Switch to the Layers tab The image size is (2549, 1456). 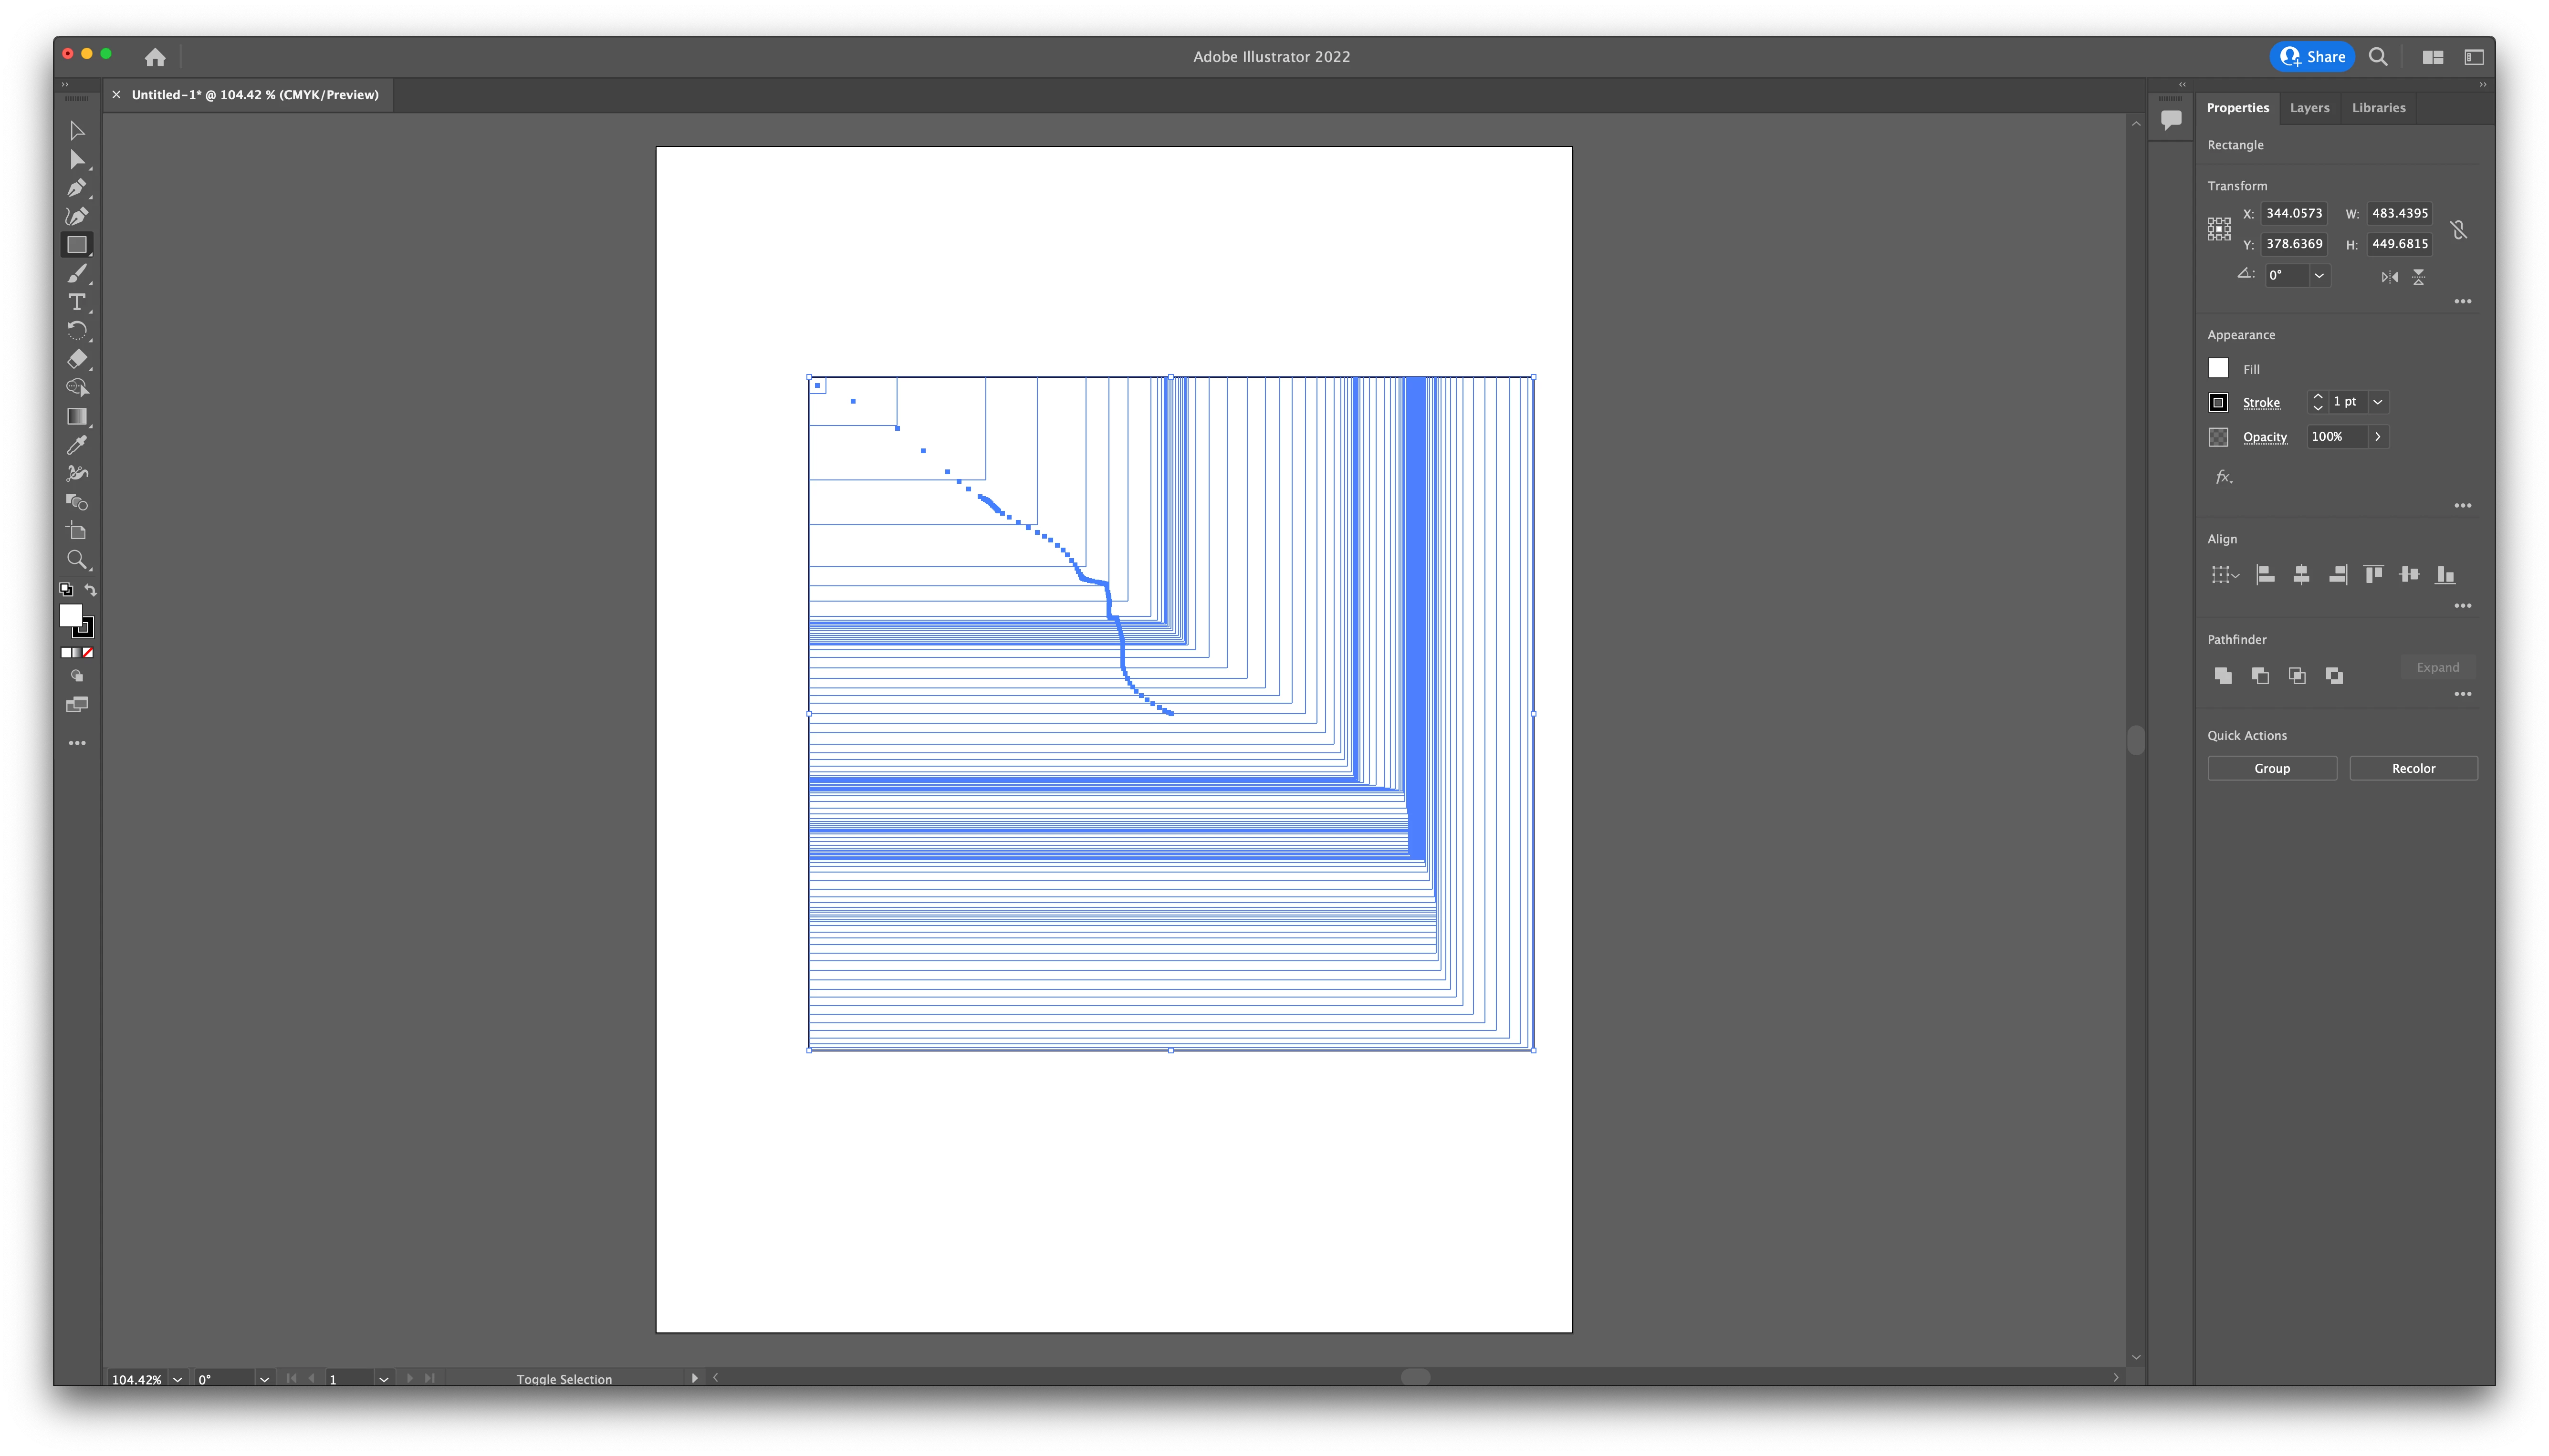tap(2309, 108)
